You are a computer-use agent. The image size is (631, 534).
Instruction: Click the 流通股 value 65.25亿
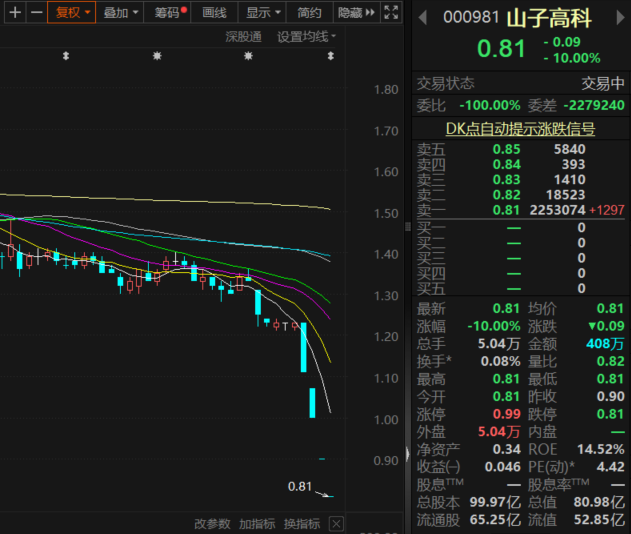pos(495,520)
